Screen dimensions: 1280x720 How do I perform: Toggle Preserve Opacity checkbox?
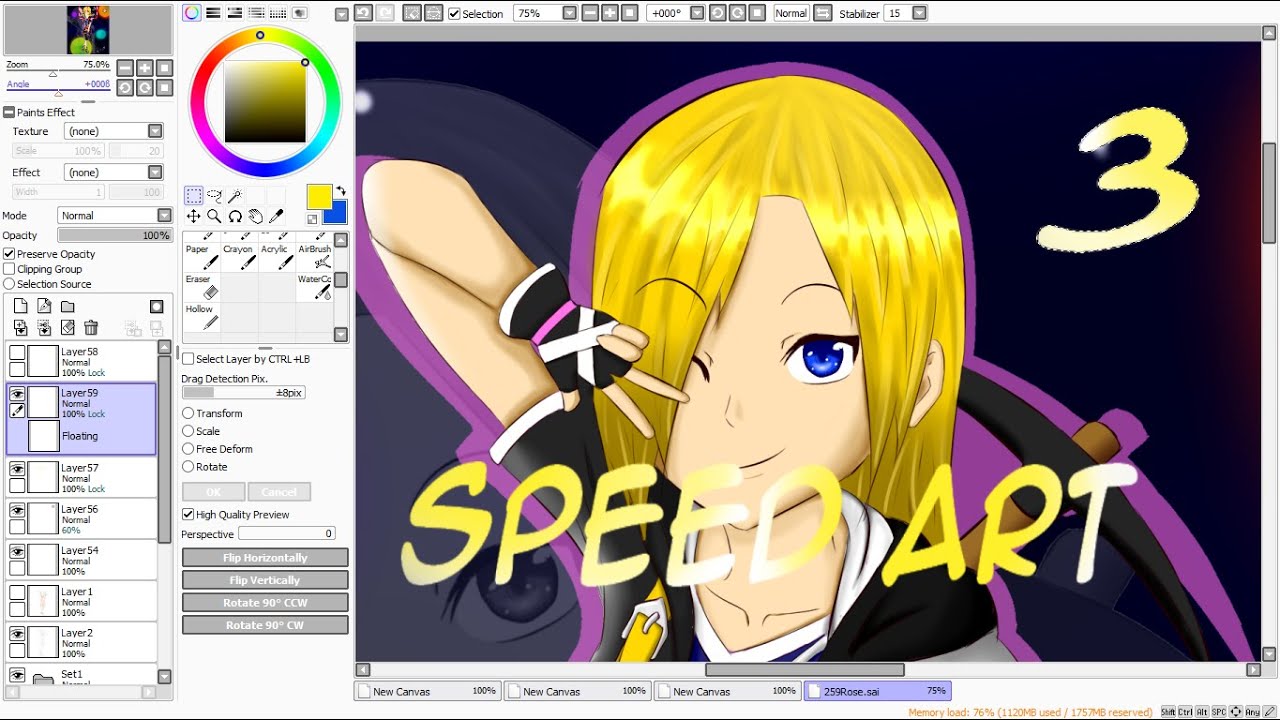9,254
